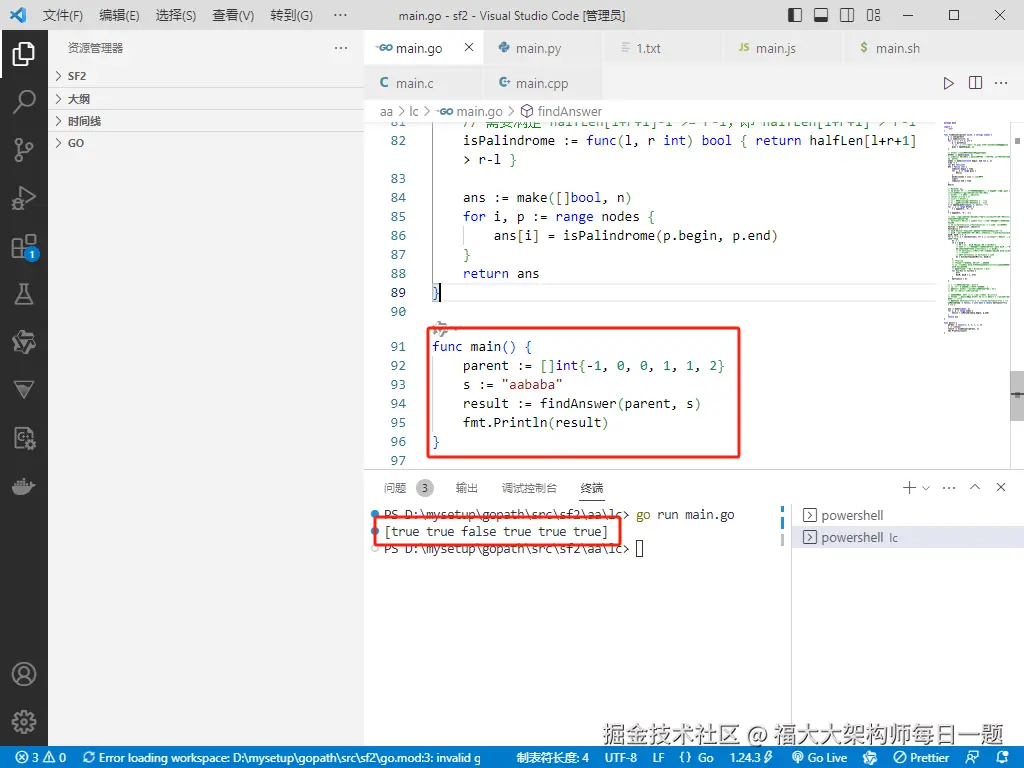1024x768 pixels.
Task: Open the Docker whale view
Action: [24, 487]
